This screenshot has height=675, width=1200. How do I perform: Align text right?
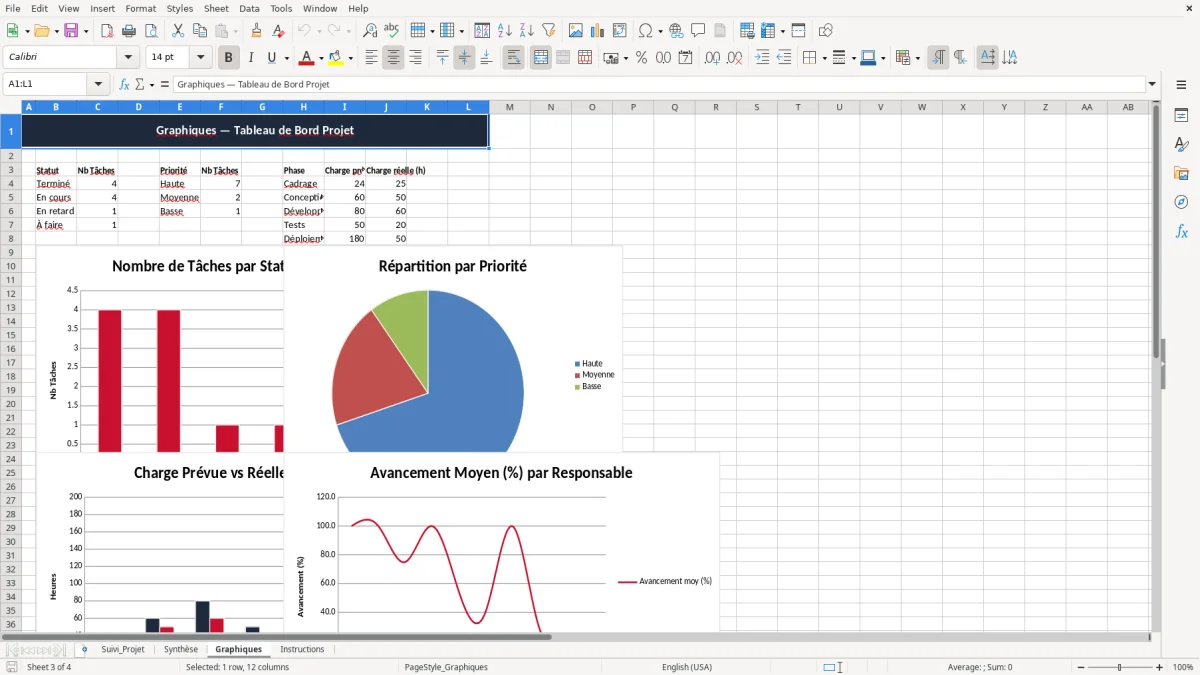415,58
